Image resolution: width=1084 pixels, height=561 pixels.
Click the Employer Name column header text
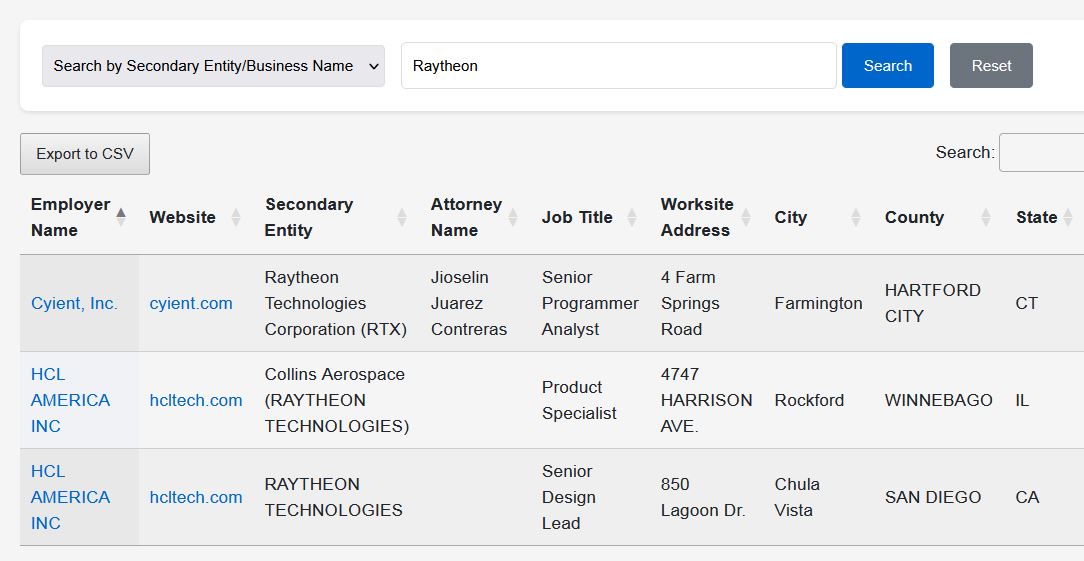point(71,217)
